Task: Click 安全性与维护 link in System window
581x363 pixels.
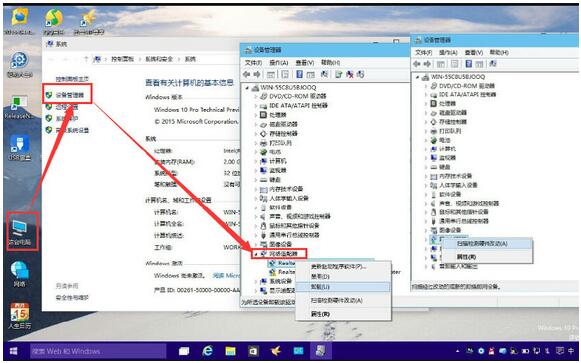Action: pyautogui.click(x=72, y=297)
